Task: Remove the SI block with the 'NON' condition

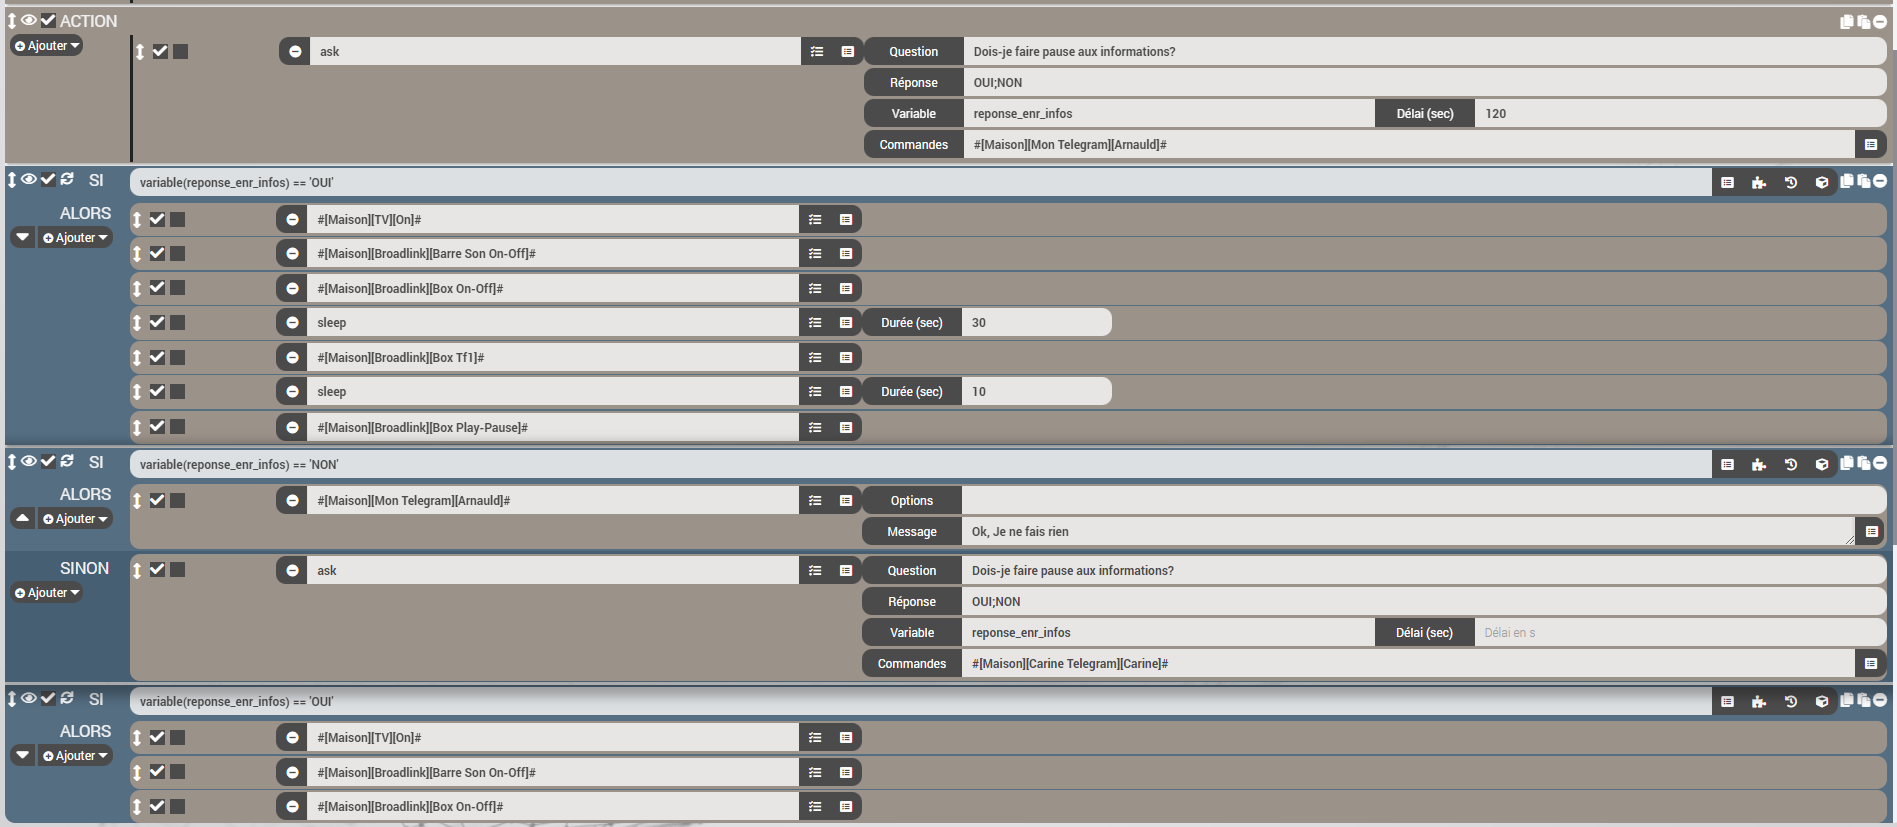Action: click(1880, 462)
